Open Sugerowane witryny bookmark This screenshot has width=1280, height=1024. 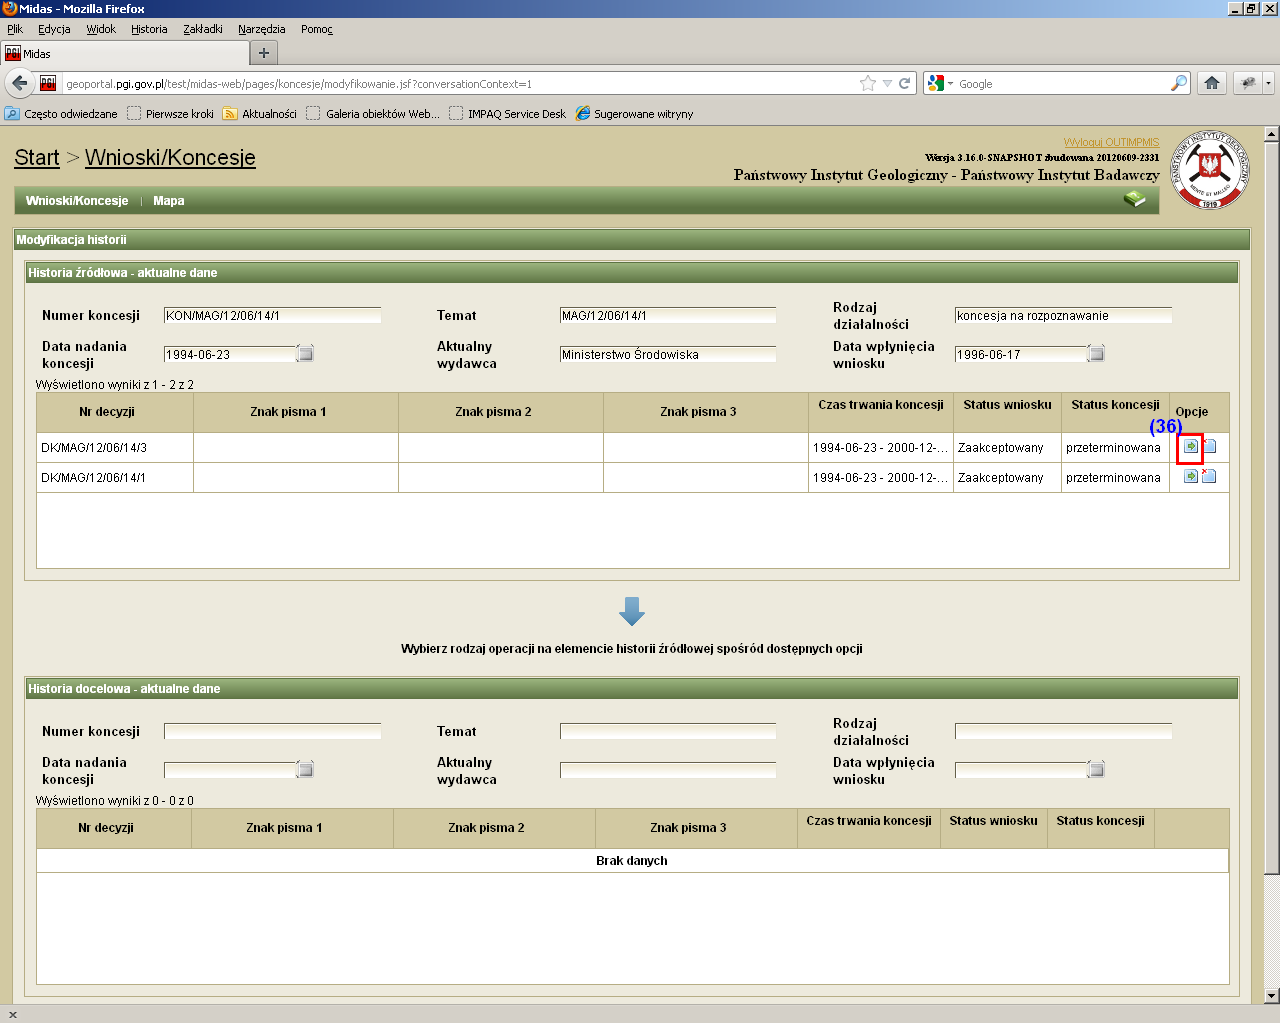[x=634, y=114]
